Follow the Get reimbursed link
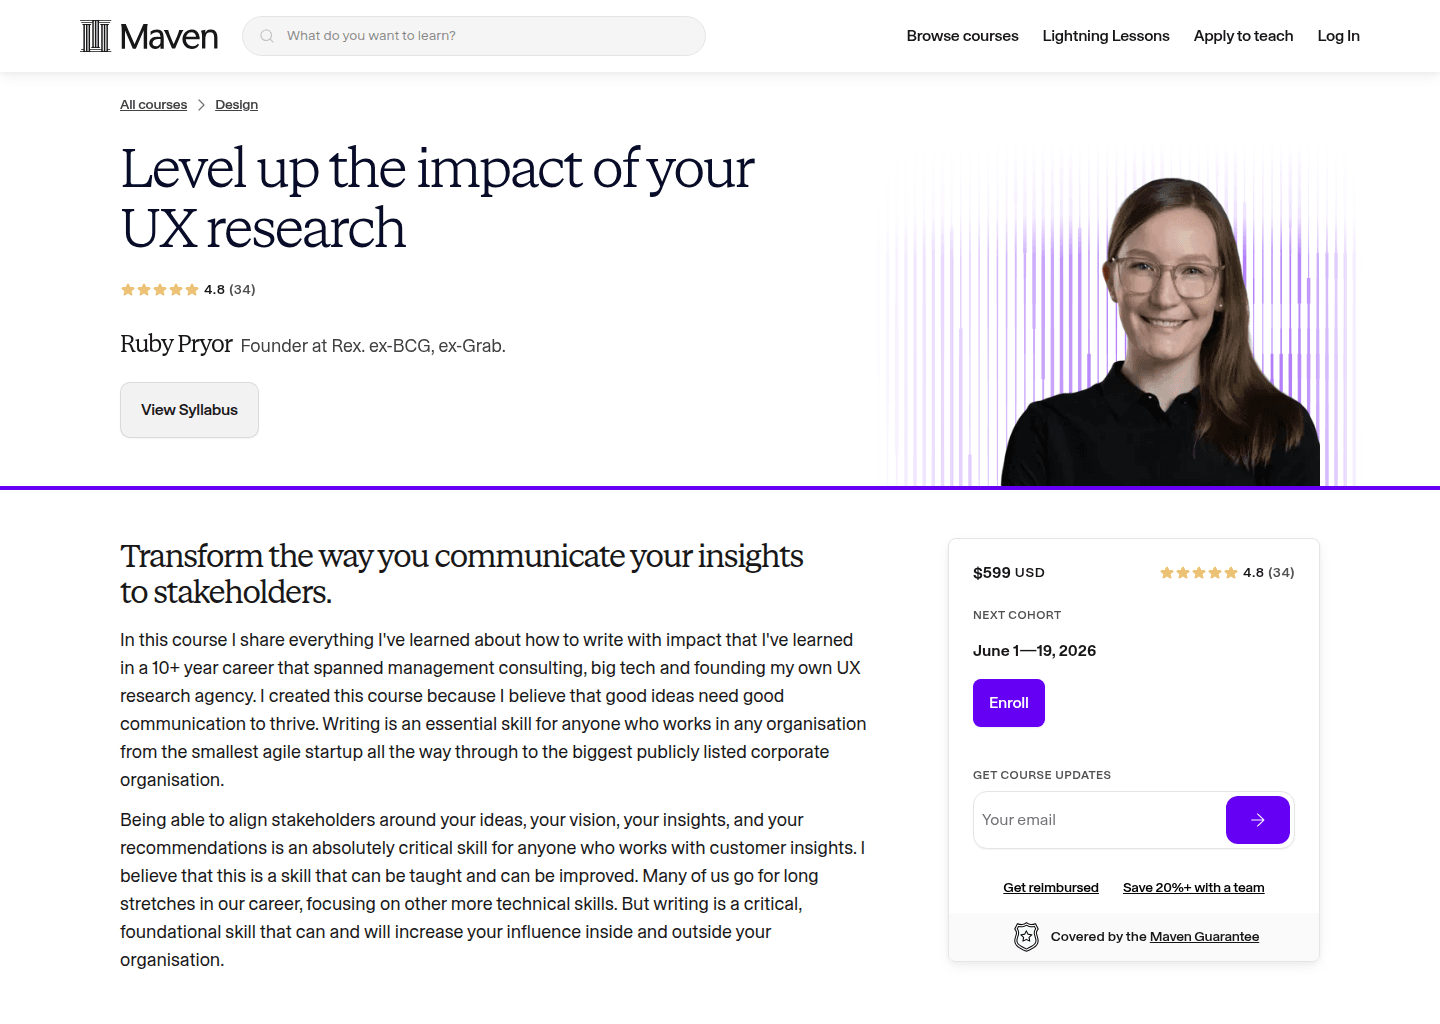 pyautogui.click(x=1051, y=887)
